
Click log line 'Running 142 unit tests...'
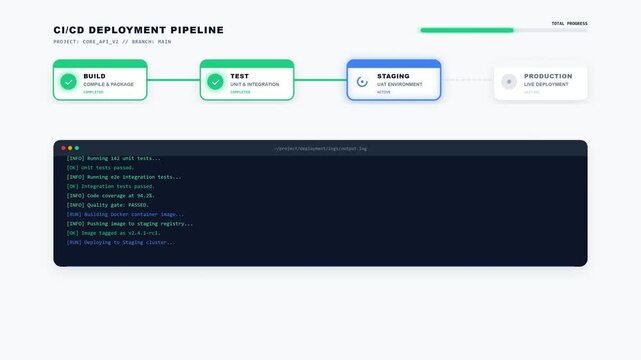pyautogui.click(x=114, y=158)
